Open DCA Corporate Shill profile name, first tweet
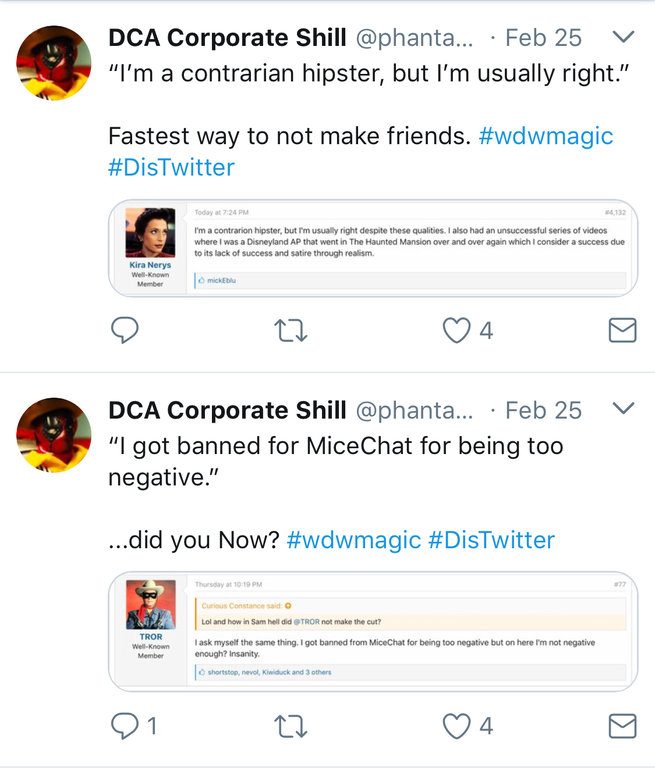Image resolution: width=655 pixels, height=768 pixels. coord(227,38)
